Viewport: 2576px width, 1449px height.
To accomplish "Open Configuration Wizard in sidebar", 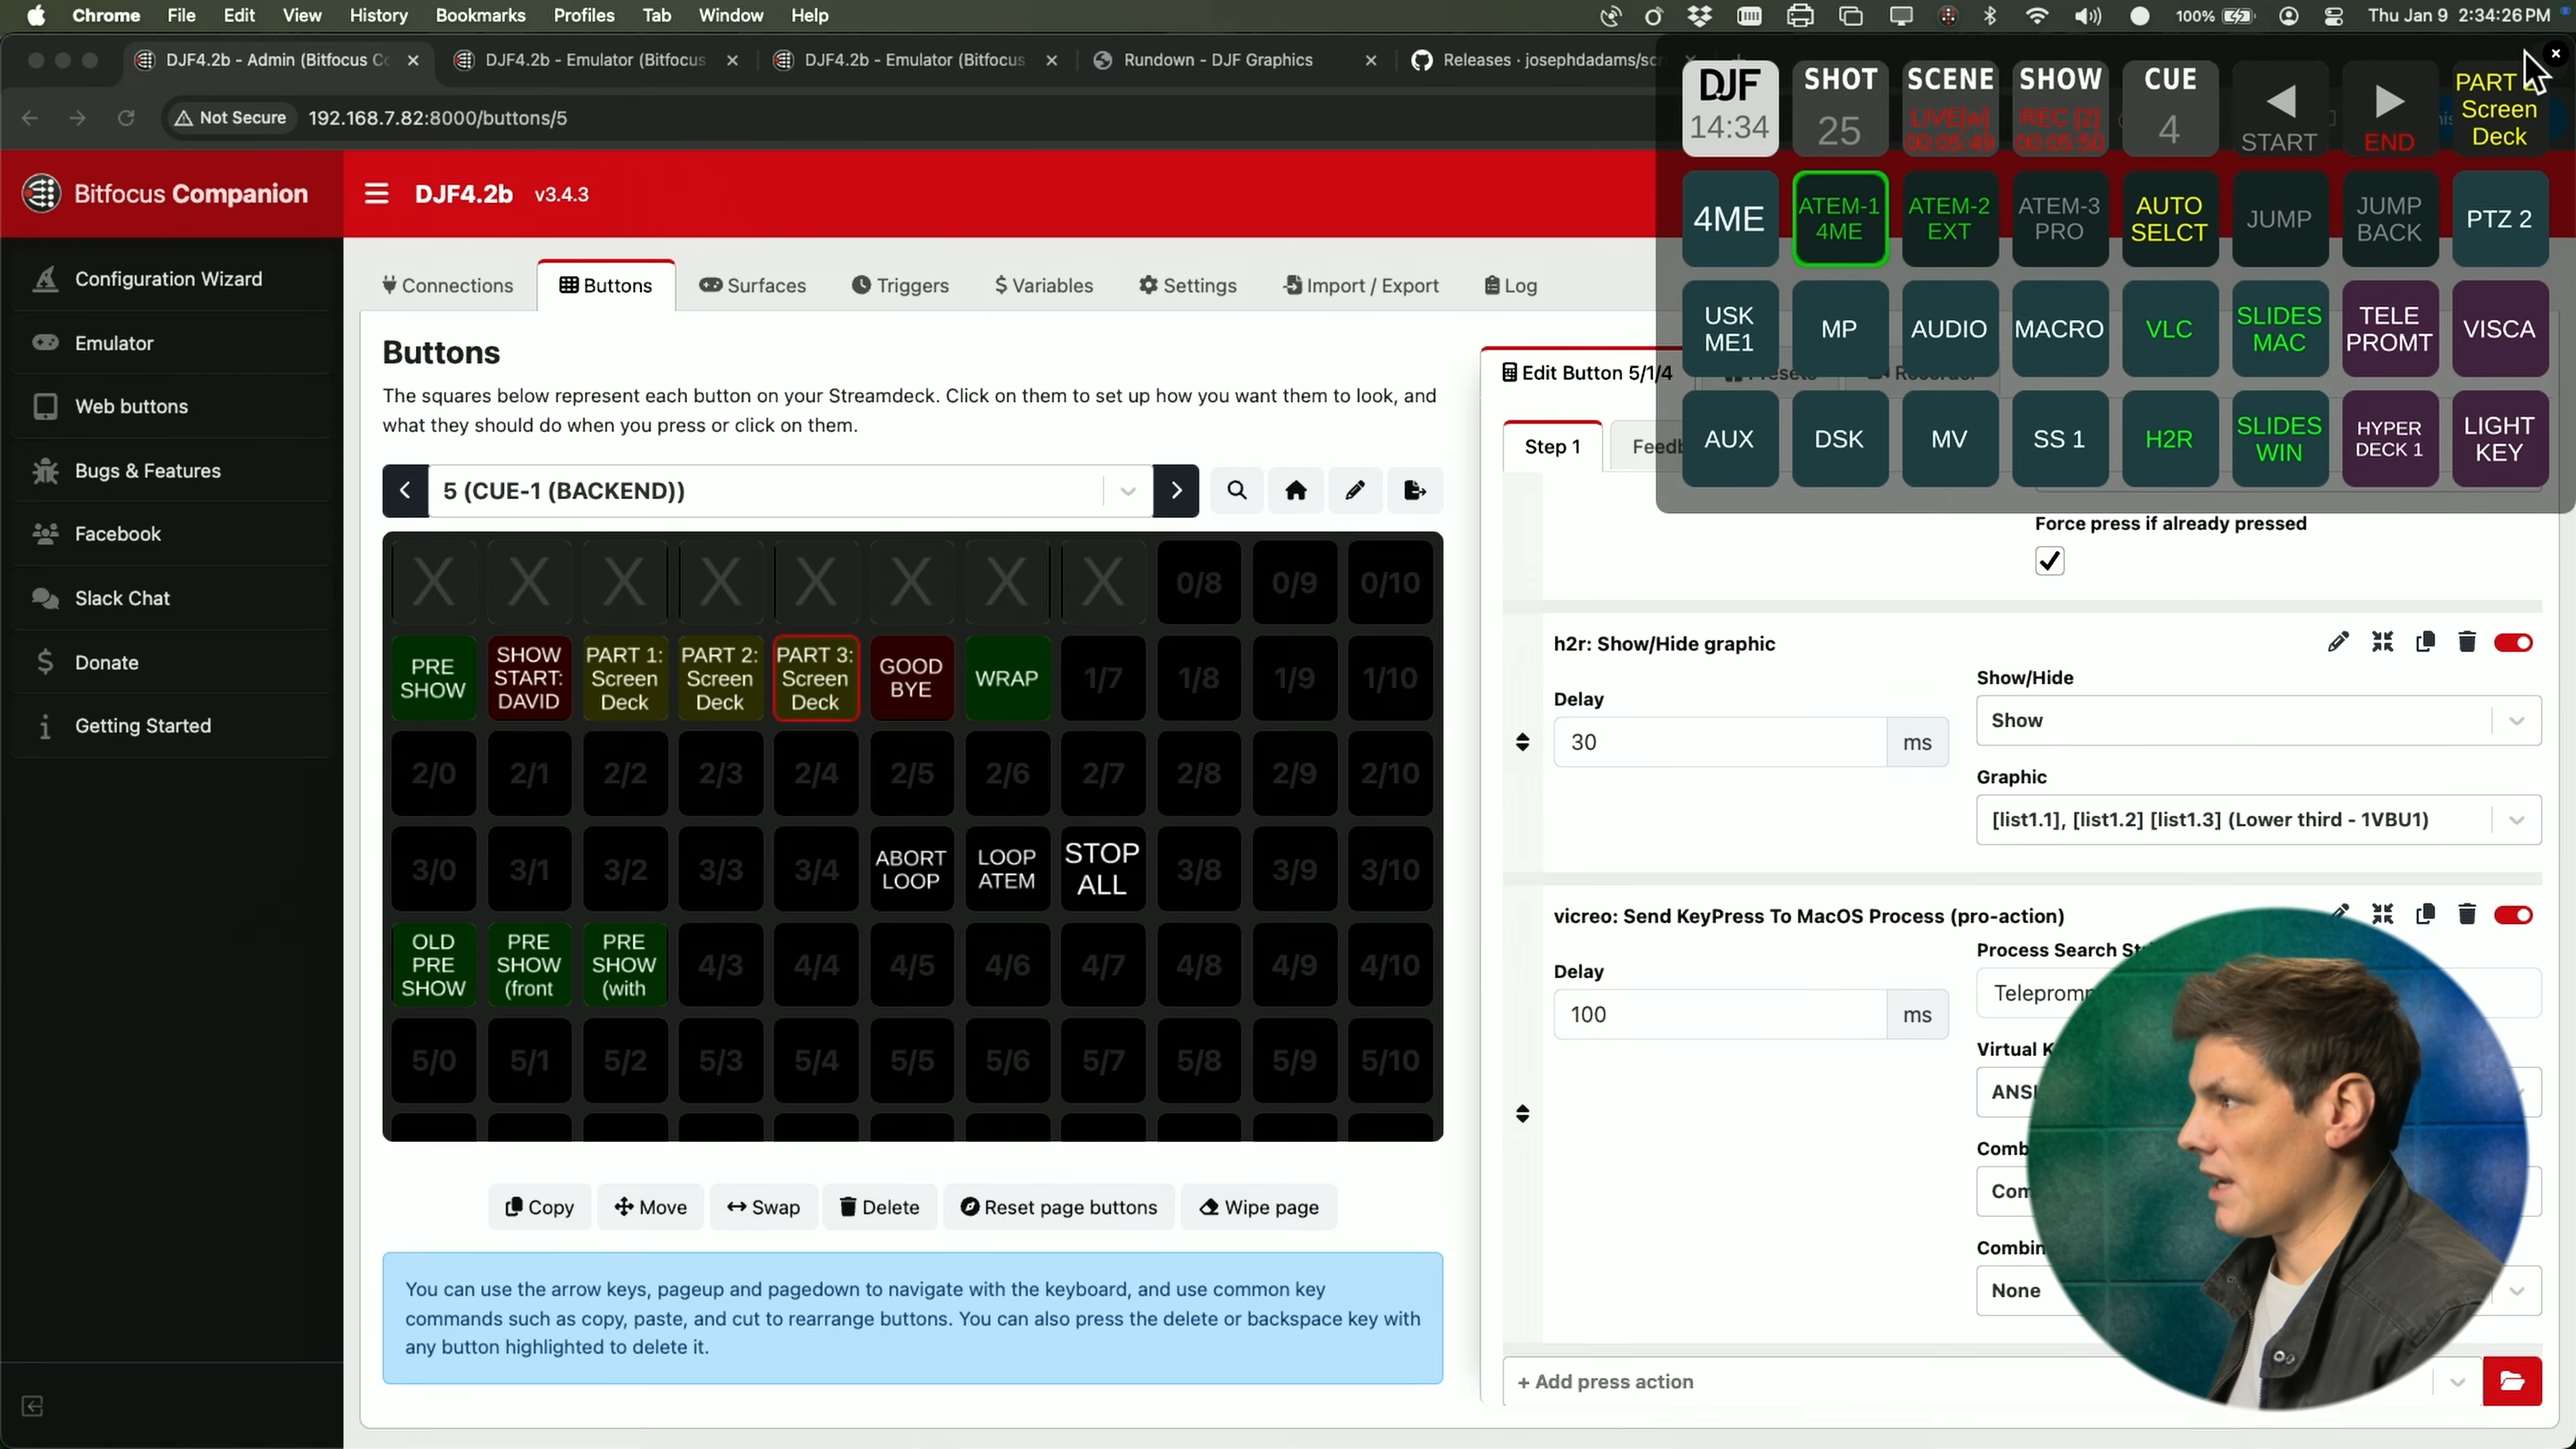I will [172, 279].
